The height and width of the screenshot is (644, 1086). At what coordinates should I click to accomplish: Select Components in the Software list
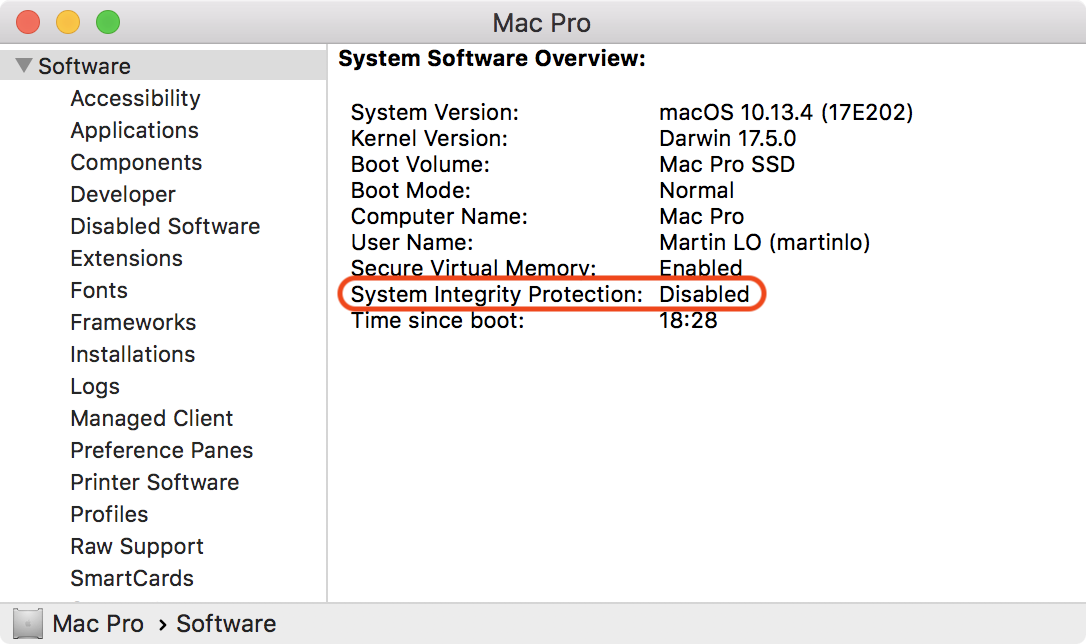[x=136, y=162]
